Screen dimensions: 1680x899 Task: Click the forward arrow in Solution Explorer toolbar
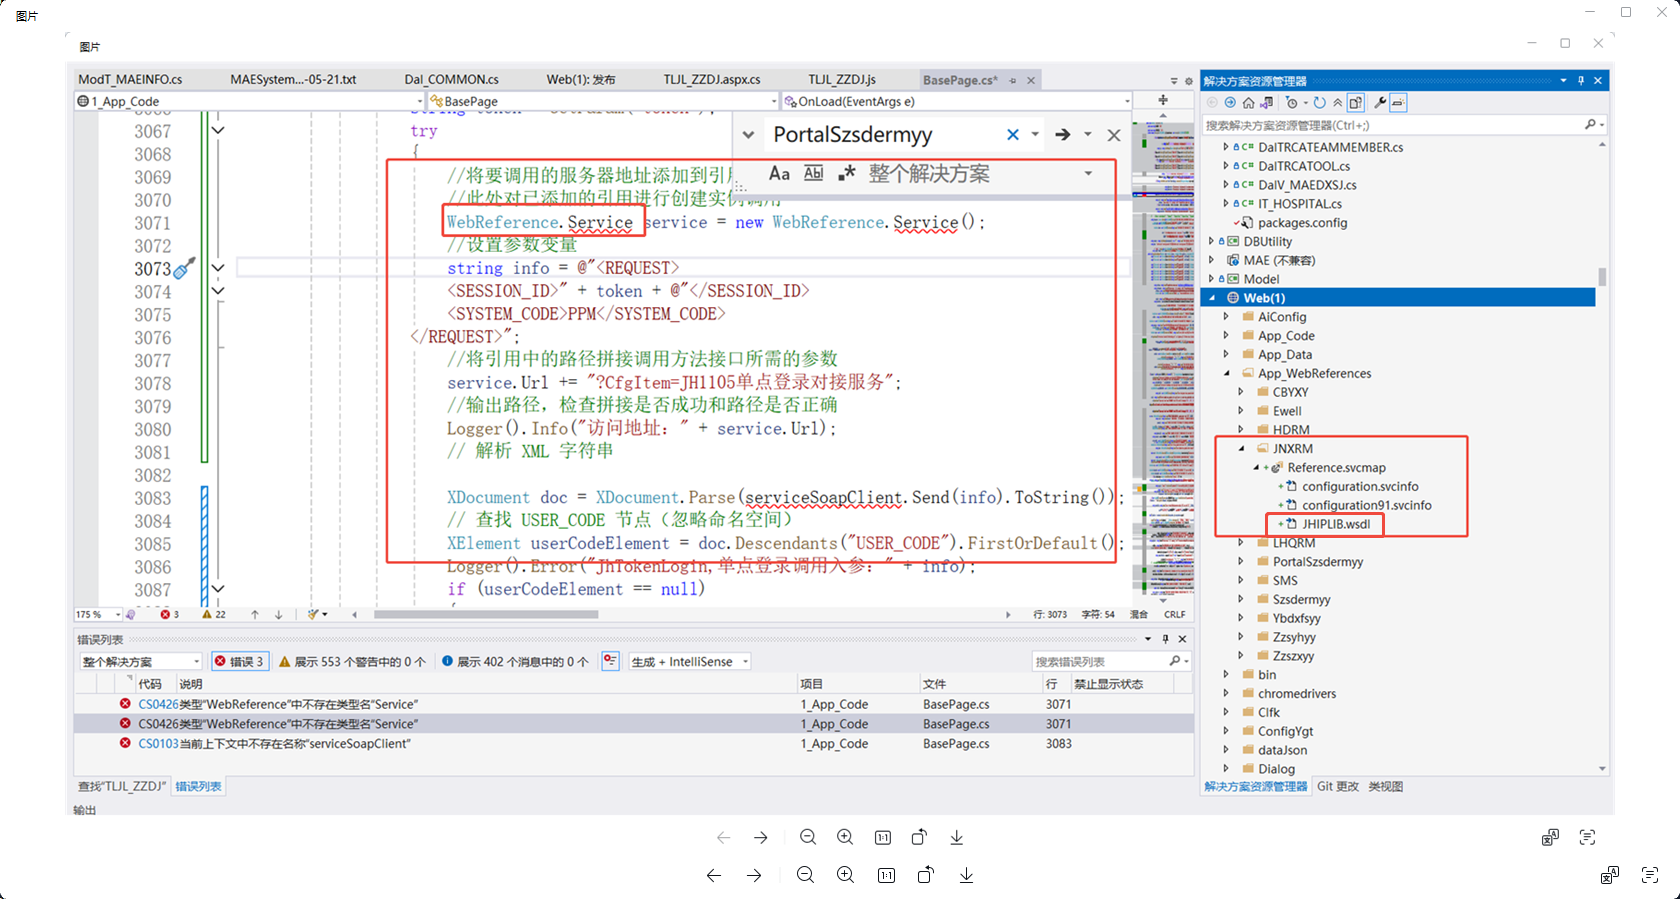pos(1230,103)
